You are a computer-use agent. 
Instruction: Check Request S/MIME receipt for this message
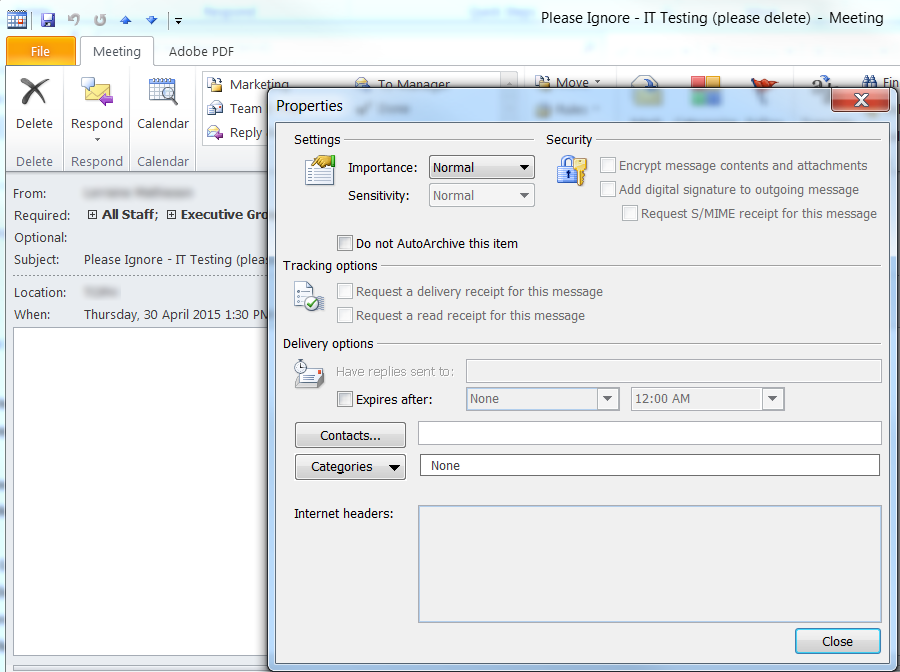tap(630, 213)
